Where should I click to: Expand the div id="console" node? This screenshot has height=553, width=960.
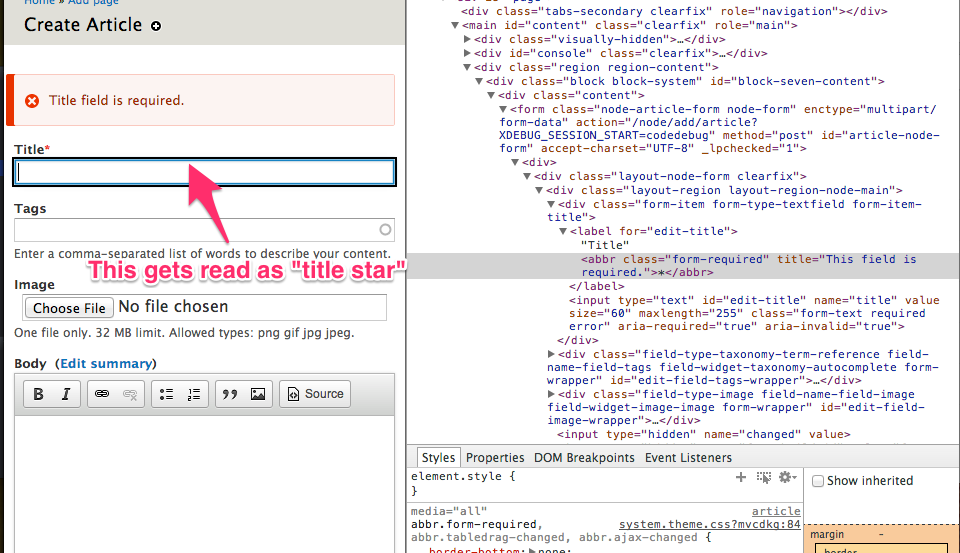467,53
